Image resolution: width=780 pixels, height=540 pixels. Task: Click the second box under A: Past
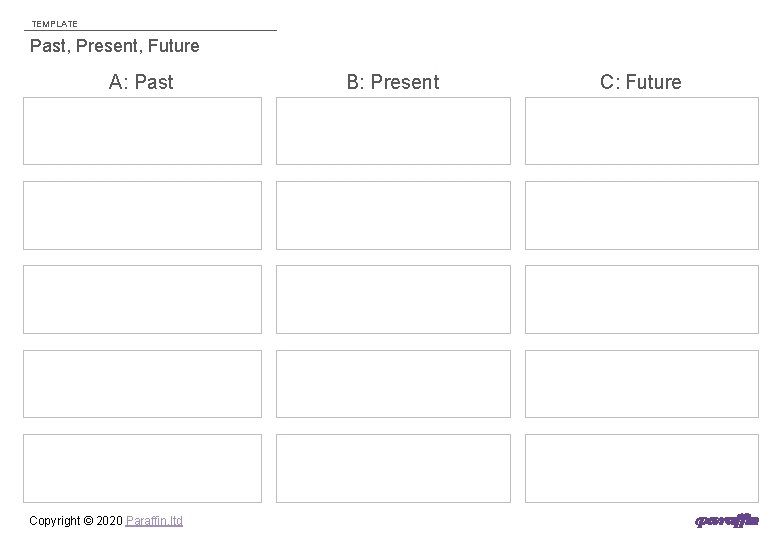click(x=142, y=215)
